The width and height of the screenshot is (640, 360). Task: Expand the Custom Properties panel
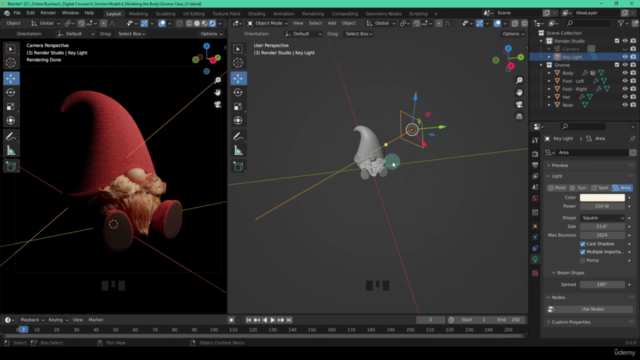571,322
